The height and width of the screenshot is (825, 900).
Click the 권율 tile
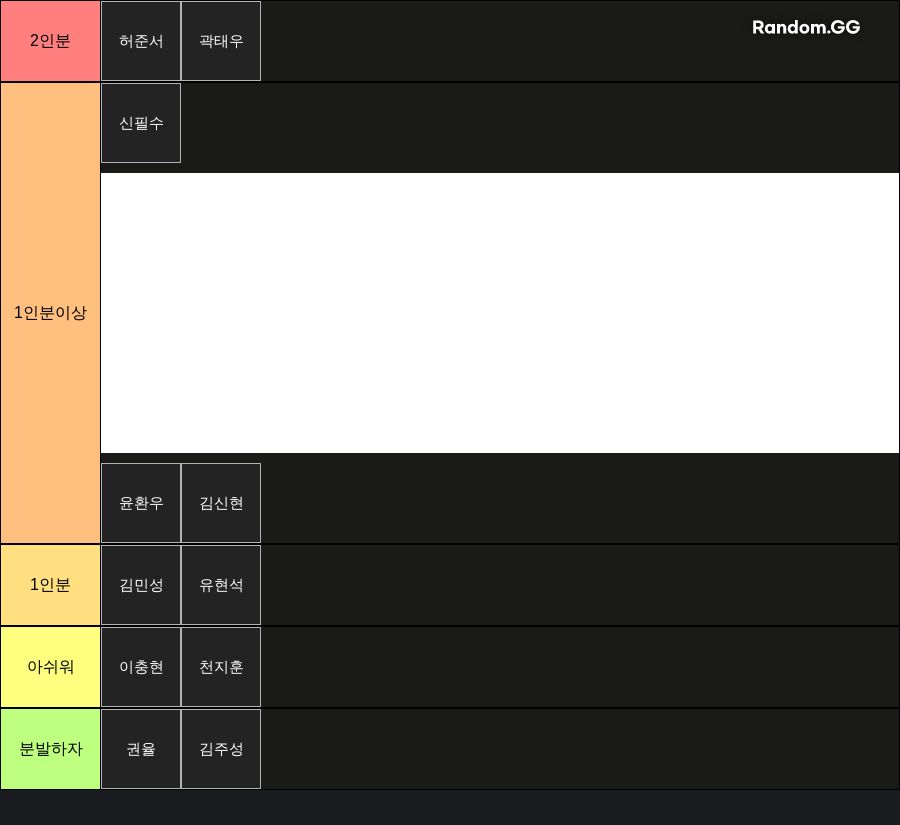(x=141, y=749)
